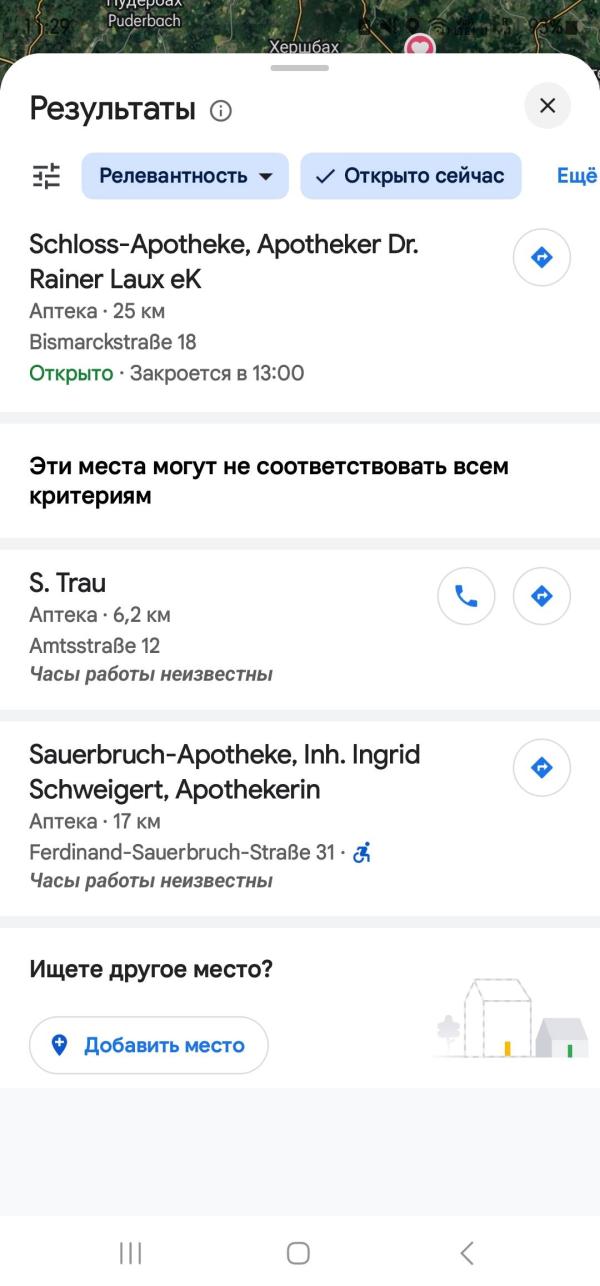The height and width of the screenshot is (1286, 600).
Task: Tap the Добавить место button
Action: coord(149,1045)
